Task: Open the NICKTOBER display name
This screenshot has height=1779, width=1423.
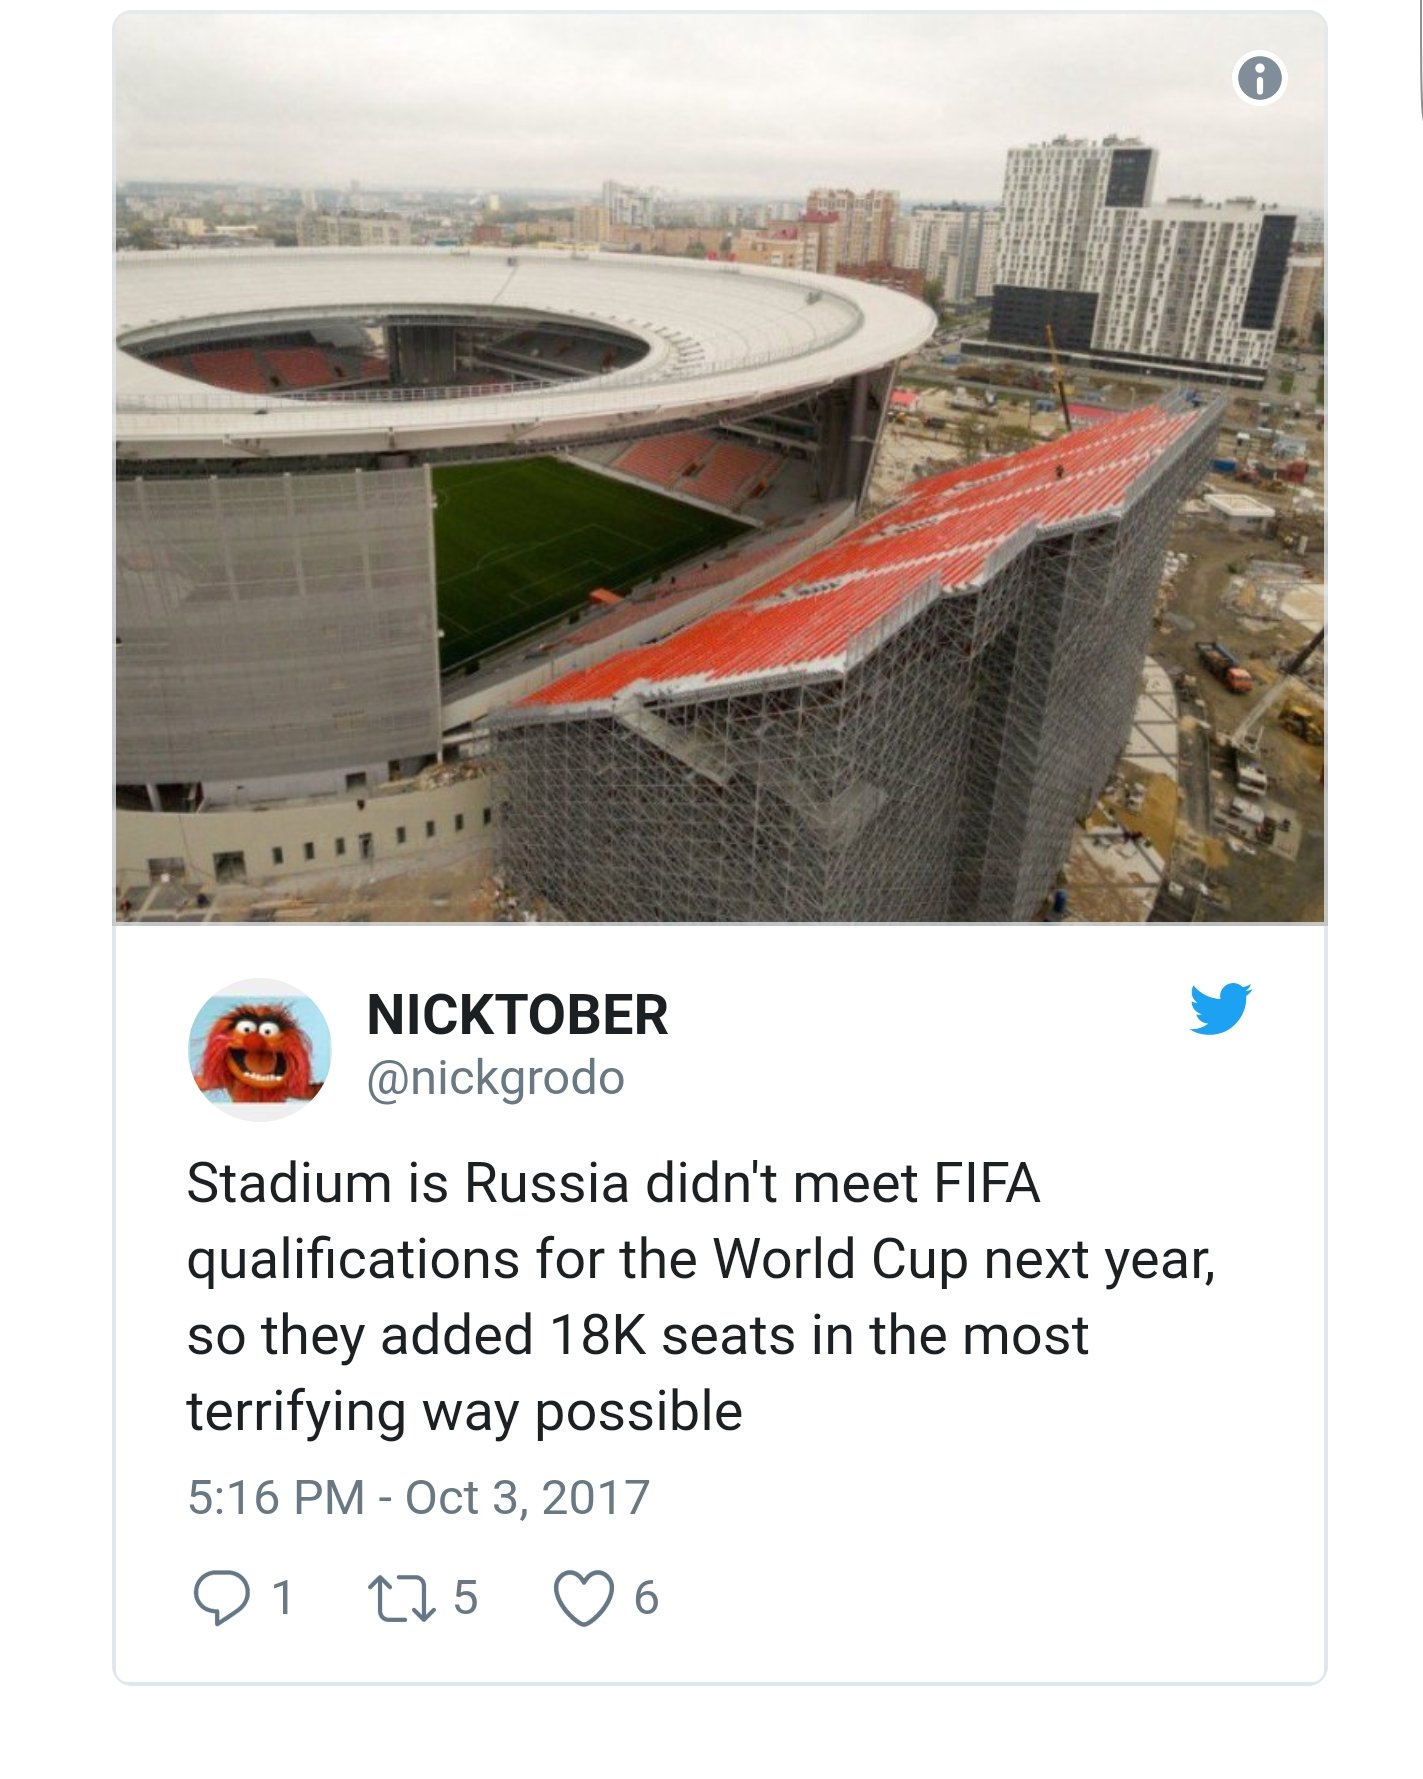Action: coord(517,1015)
